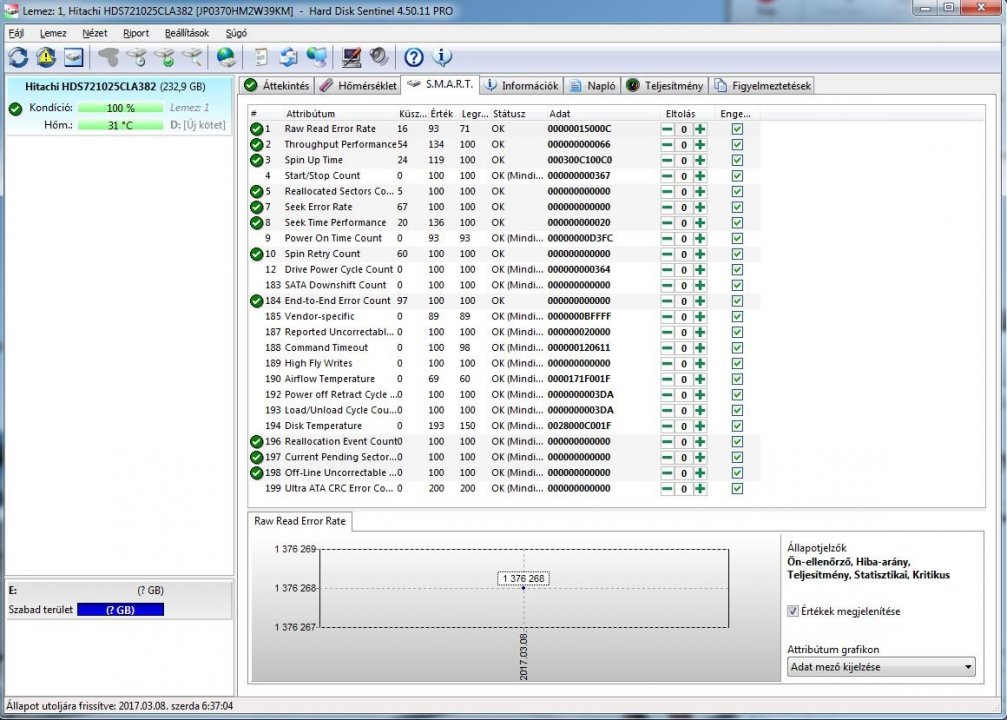The width and height of the screenshot is (1007, 720).
Task: Click the blue Szabad terület free space bar
Action: click(120, 610)
